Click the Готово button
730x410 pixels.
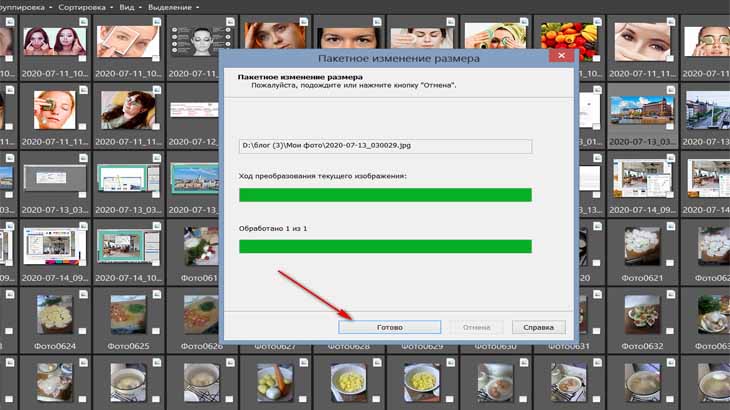tap(390, 327)
